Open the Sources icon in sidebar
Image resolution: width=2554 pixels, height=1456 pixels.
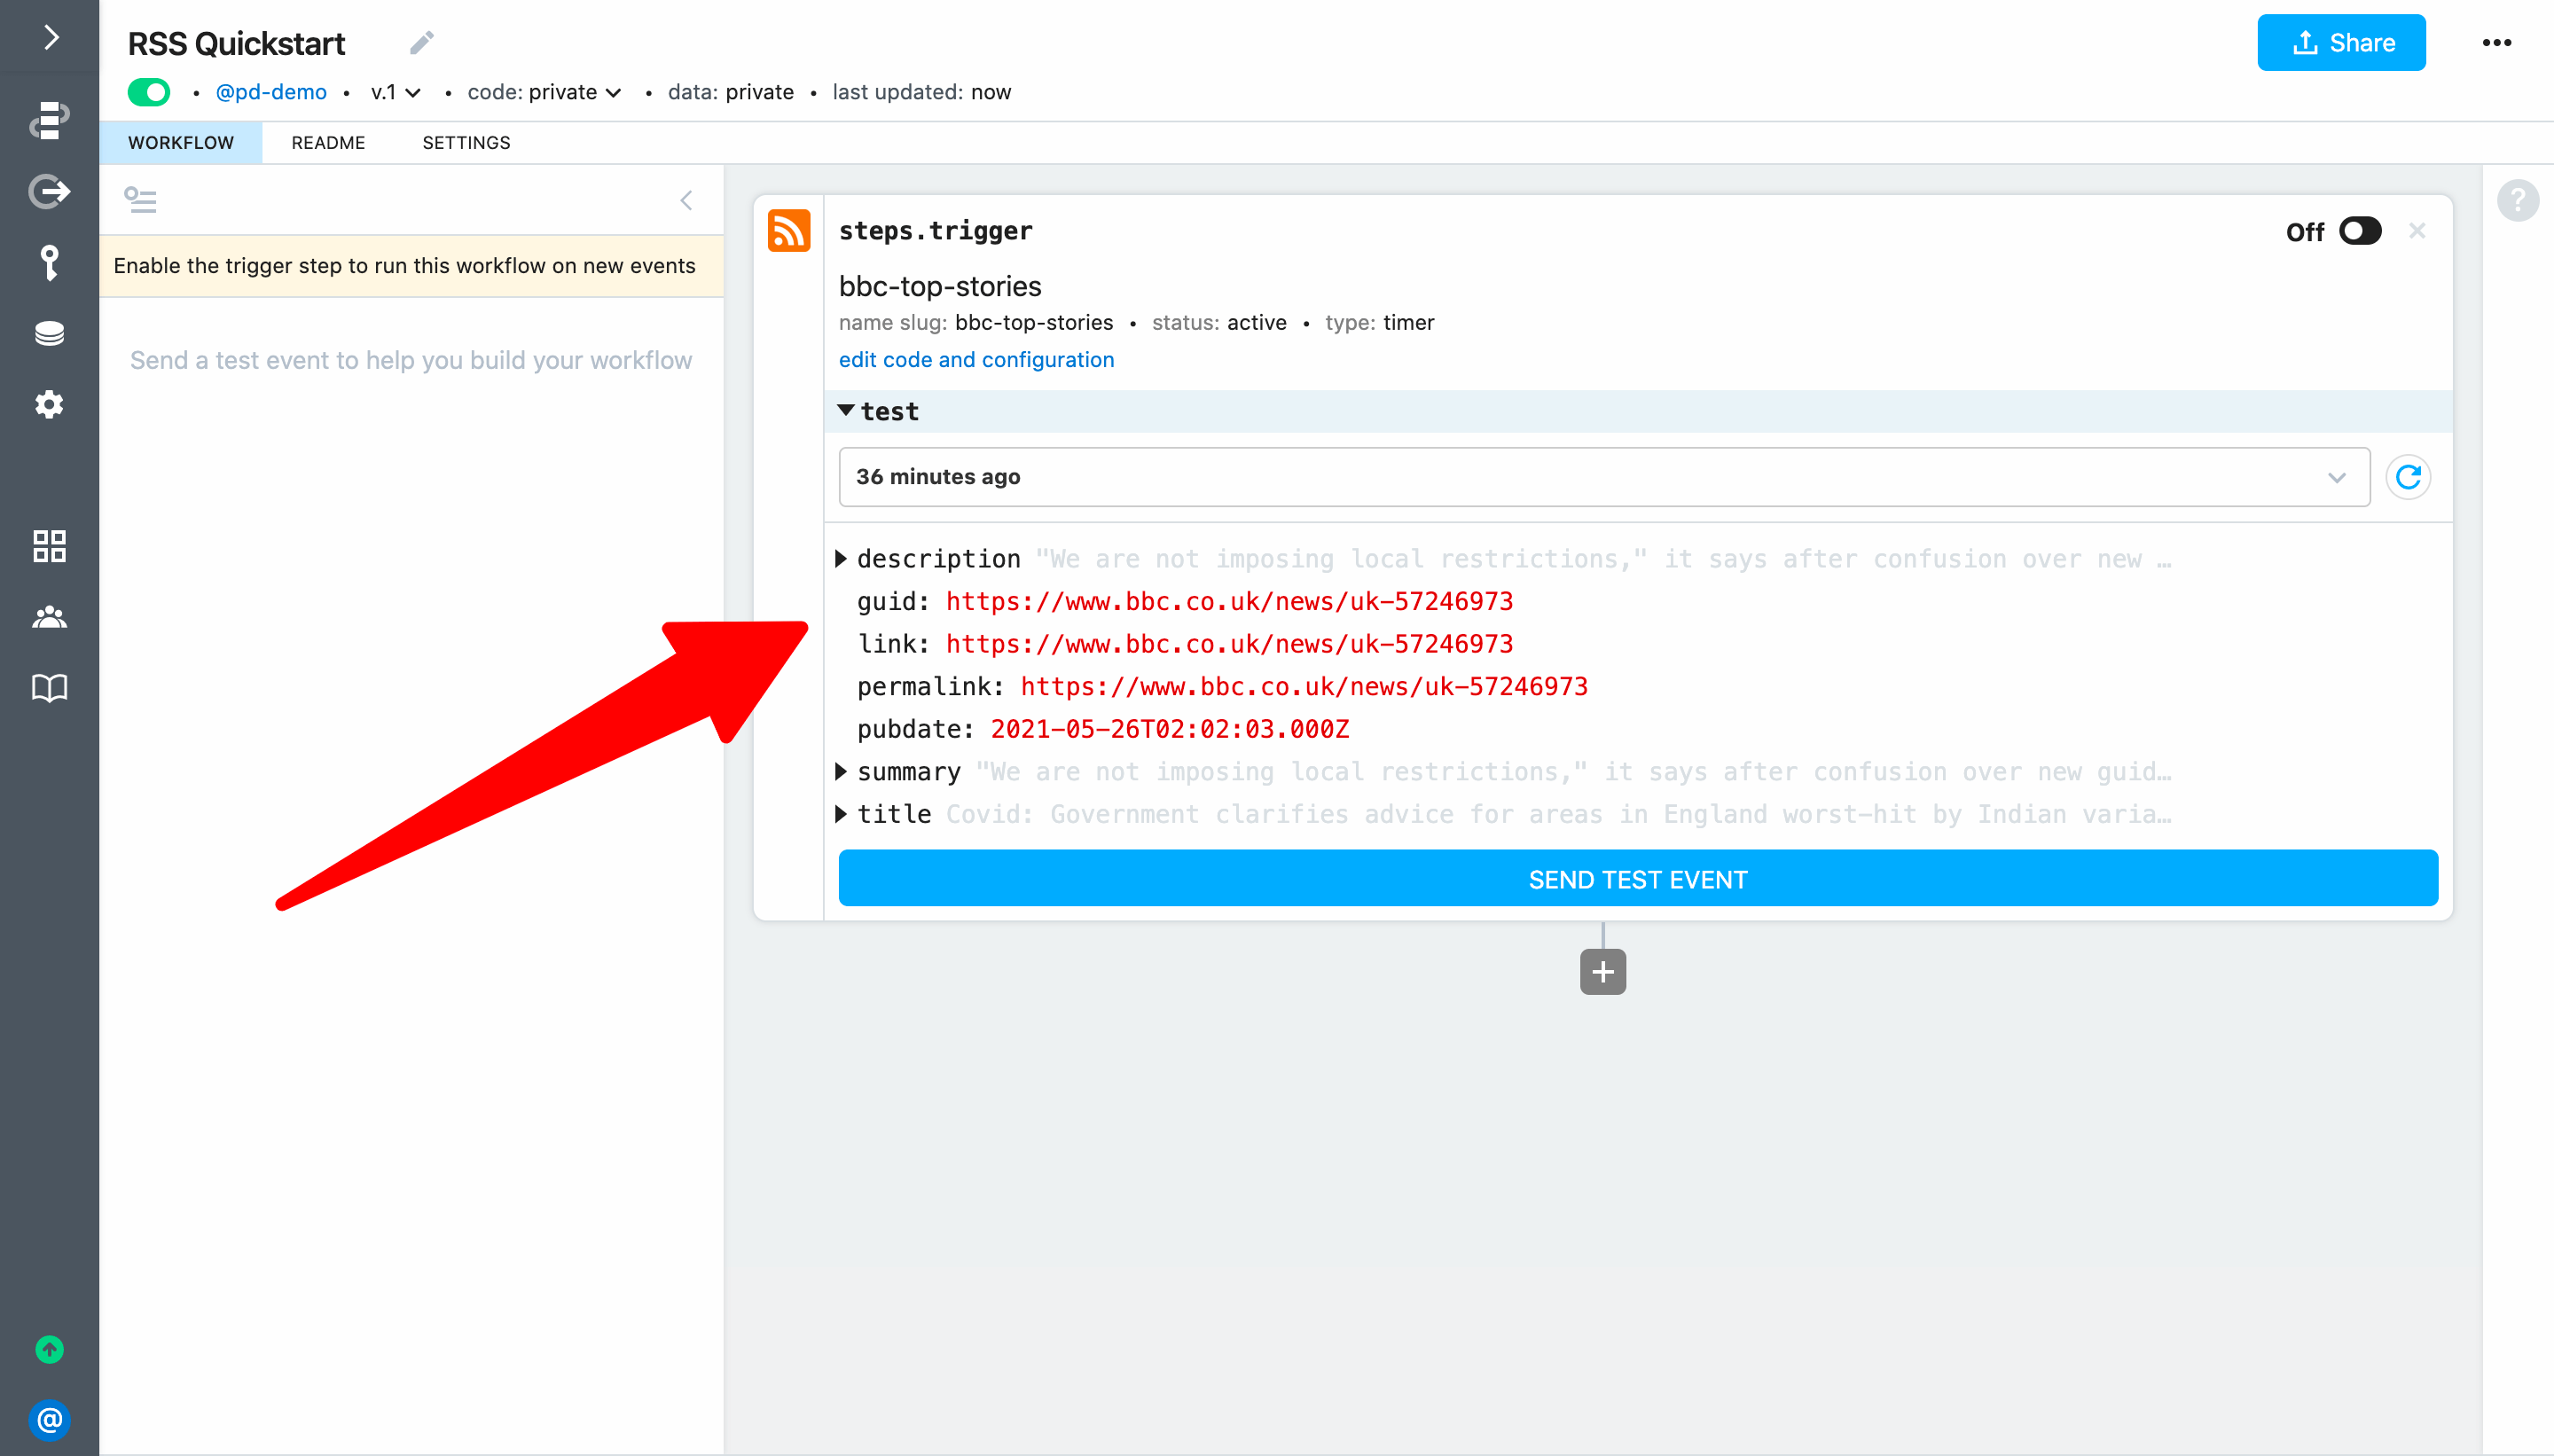pyautogui.click(x=49, y=191)
